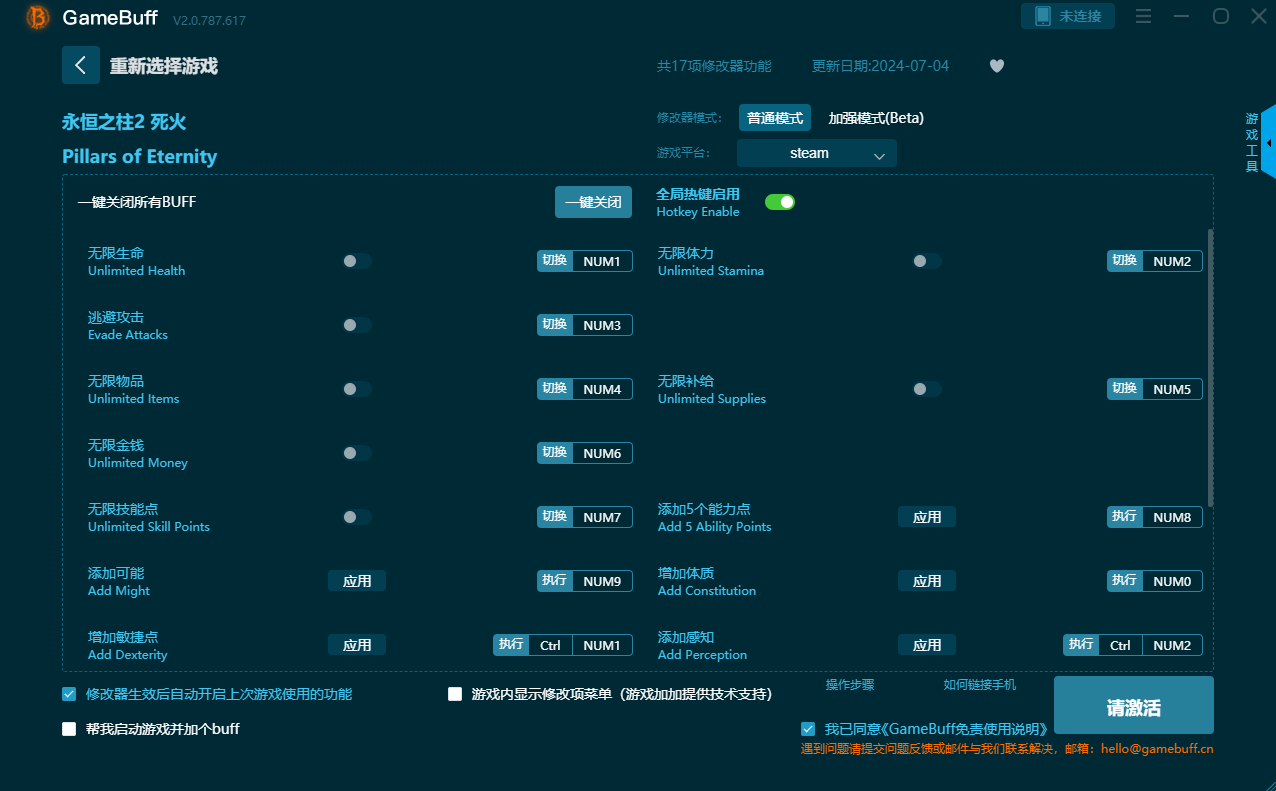Click the NUM3 hotkey for Evade Attacks
1276x791 pixels.
coord(602,325)
